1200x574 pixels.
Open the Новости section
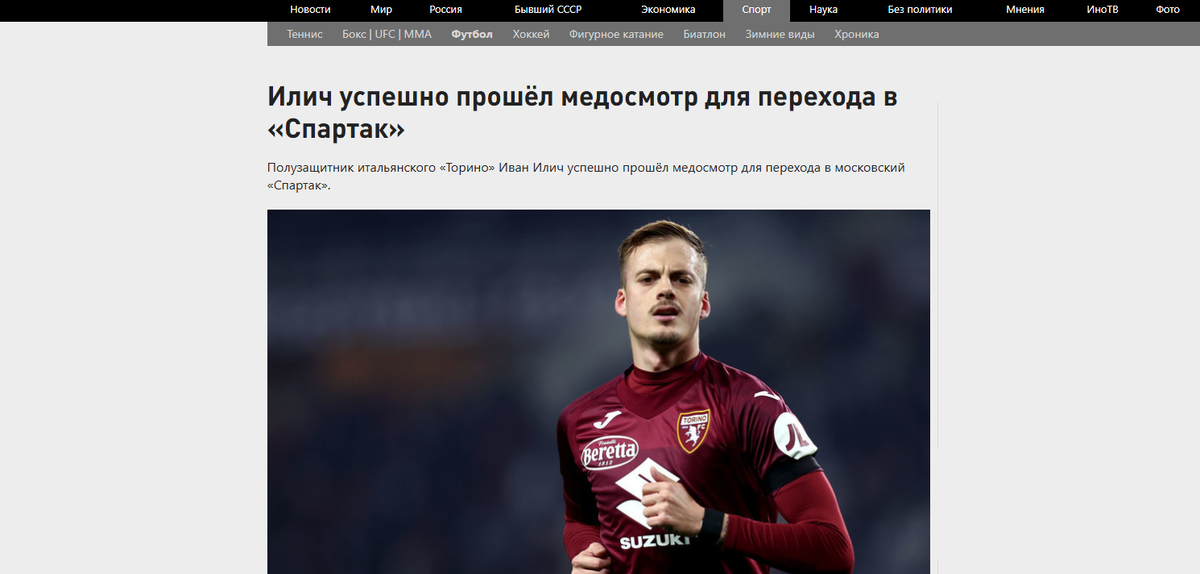[310, 9]
